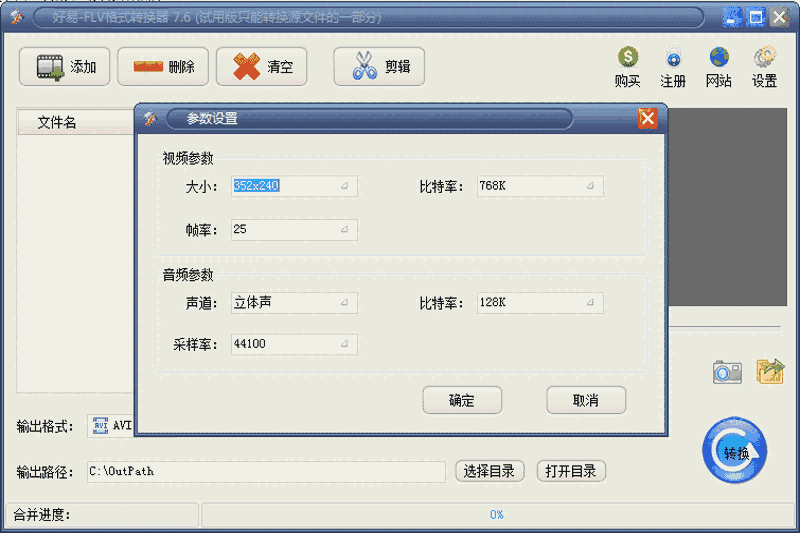Take a snapshot with the camera icon
Image resolution: width=800 pixels, height=533 pixels.
tap(727, 372)
